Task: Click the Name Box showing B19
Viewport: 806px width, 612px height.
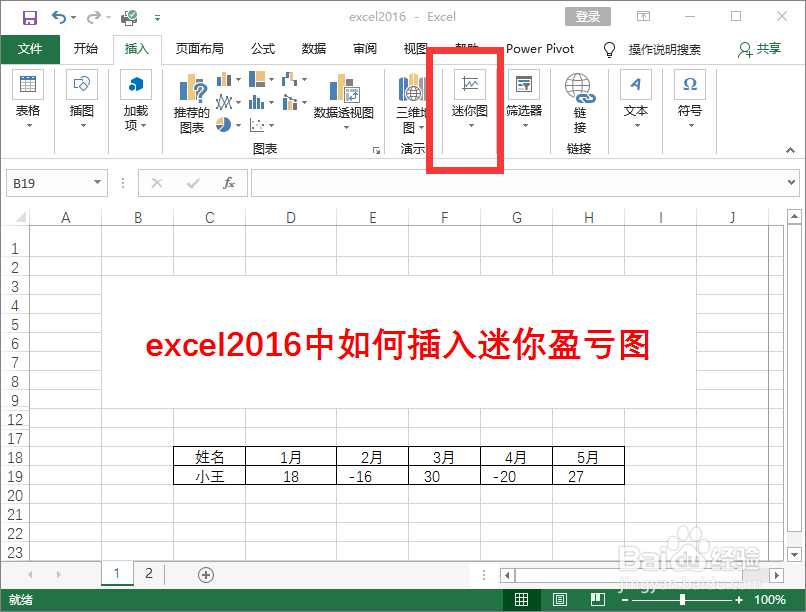Action: coord(49,183)
